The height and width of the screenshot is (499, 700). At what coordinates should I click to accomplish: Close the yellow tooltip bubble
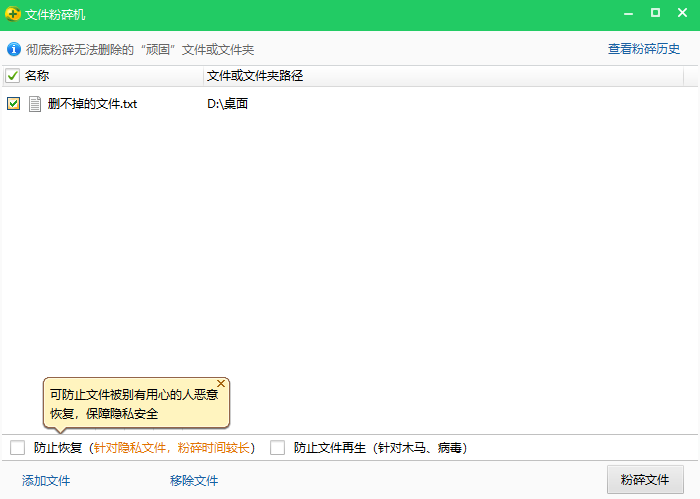coord(221,383)
